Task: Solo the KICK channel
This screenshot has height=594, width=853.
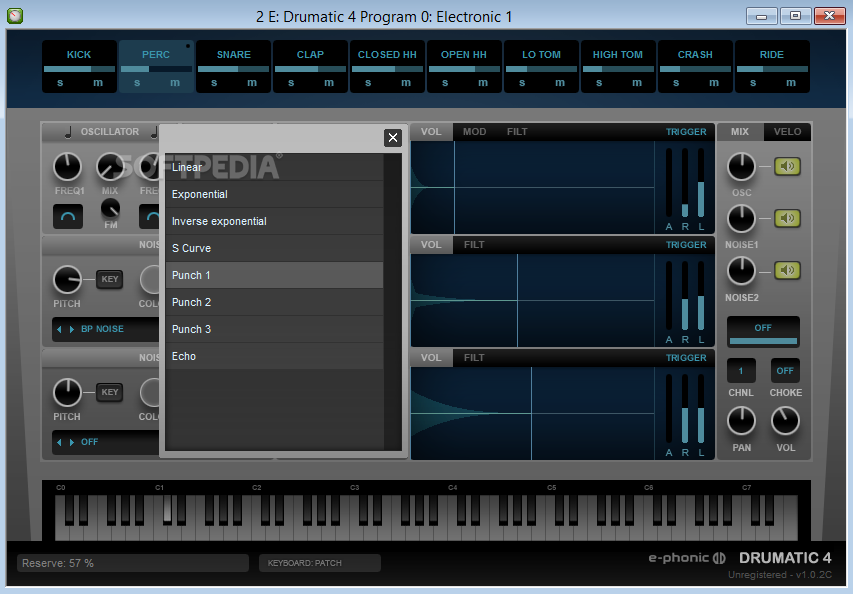Action: 60,83
